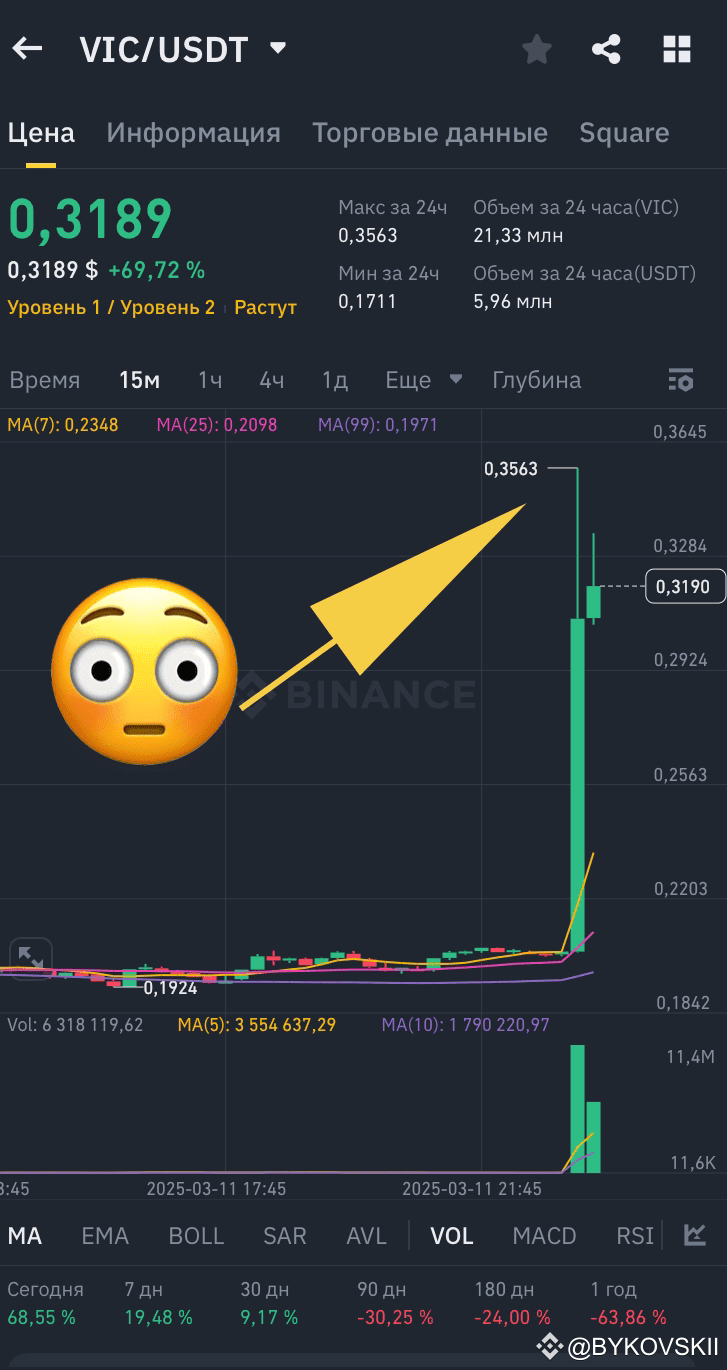Open the VIC/USDT pair selector dropdown
The height and width of the screenshot is (1370, 727).
coord(277,46)
